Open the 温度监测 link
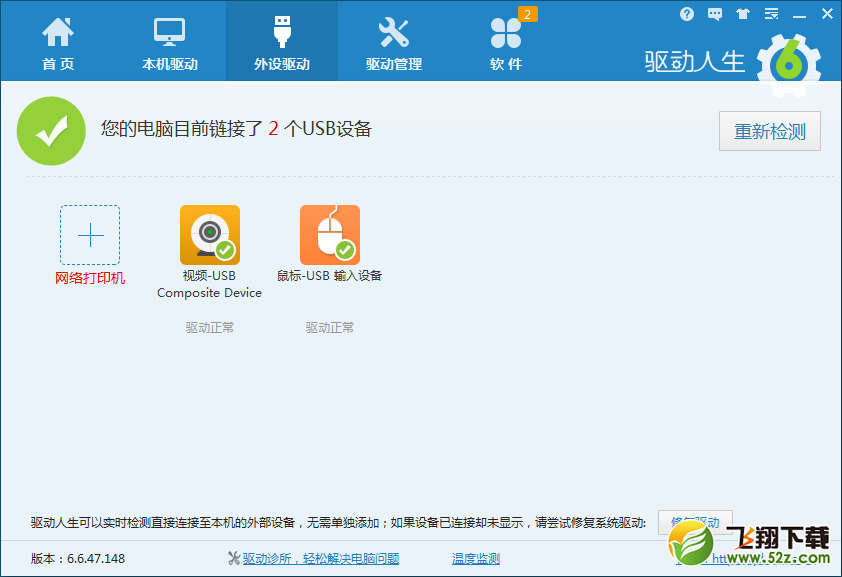Screen dimensions: 842x577 pos(476,559)
